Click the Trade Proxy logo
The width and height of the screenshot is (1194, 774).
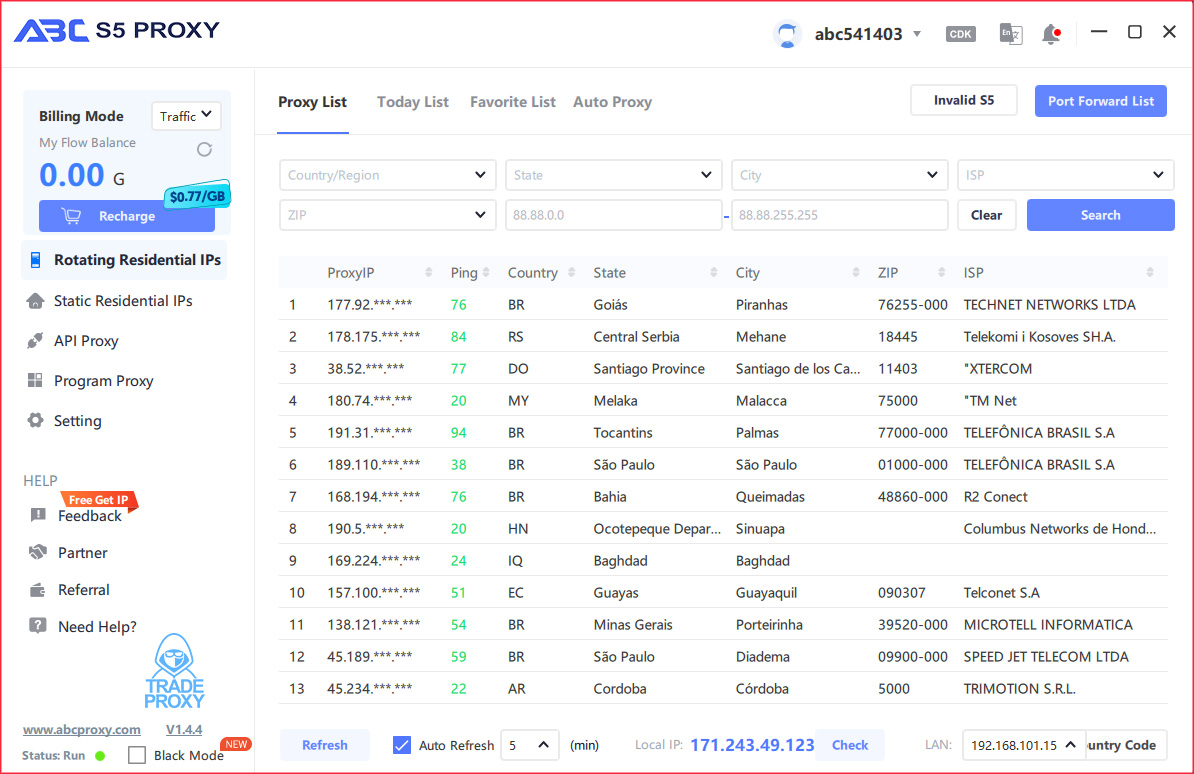(174, 671)
